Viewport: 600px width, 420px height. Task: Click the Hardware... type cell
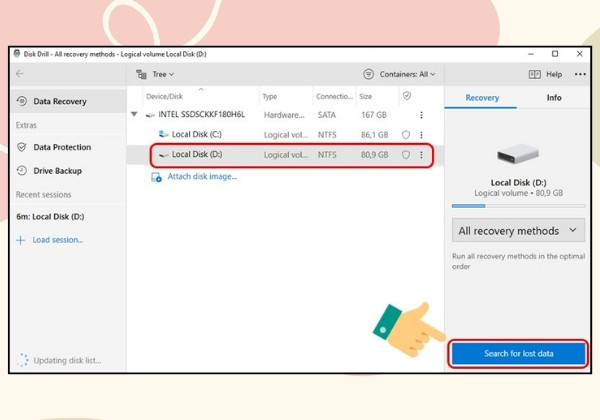coord(284,115)
